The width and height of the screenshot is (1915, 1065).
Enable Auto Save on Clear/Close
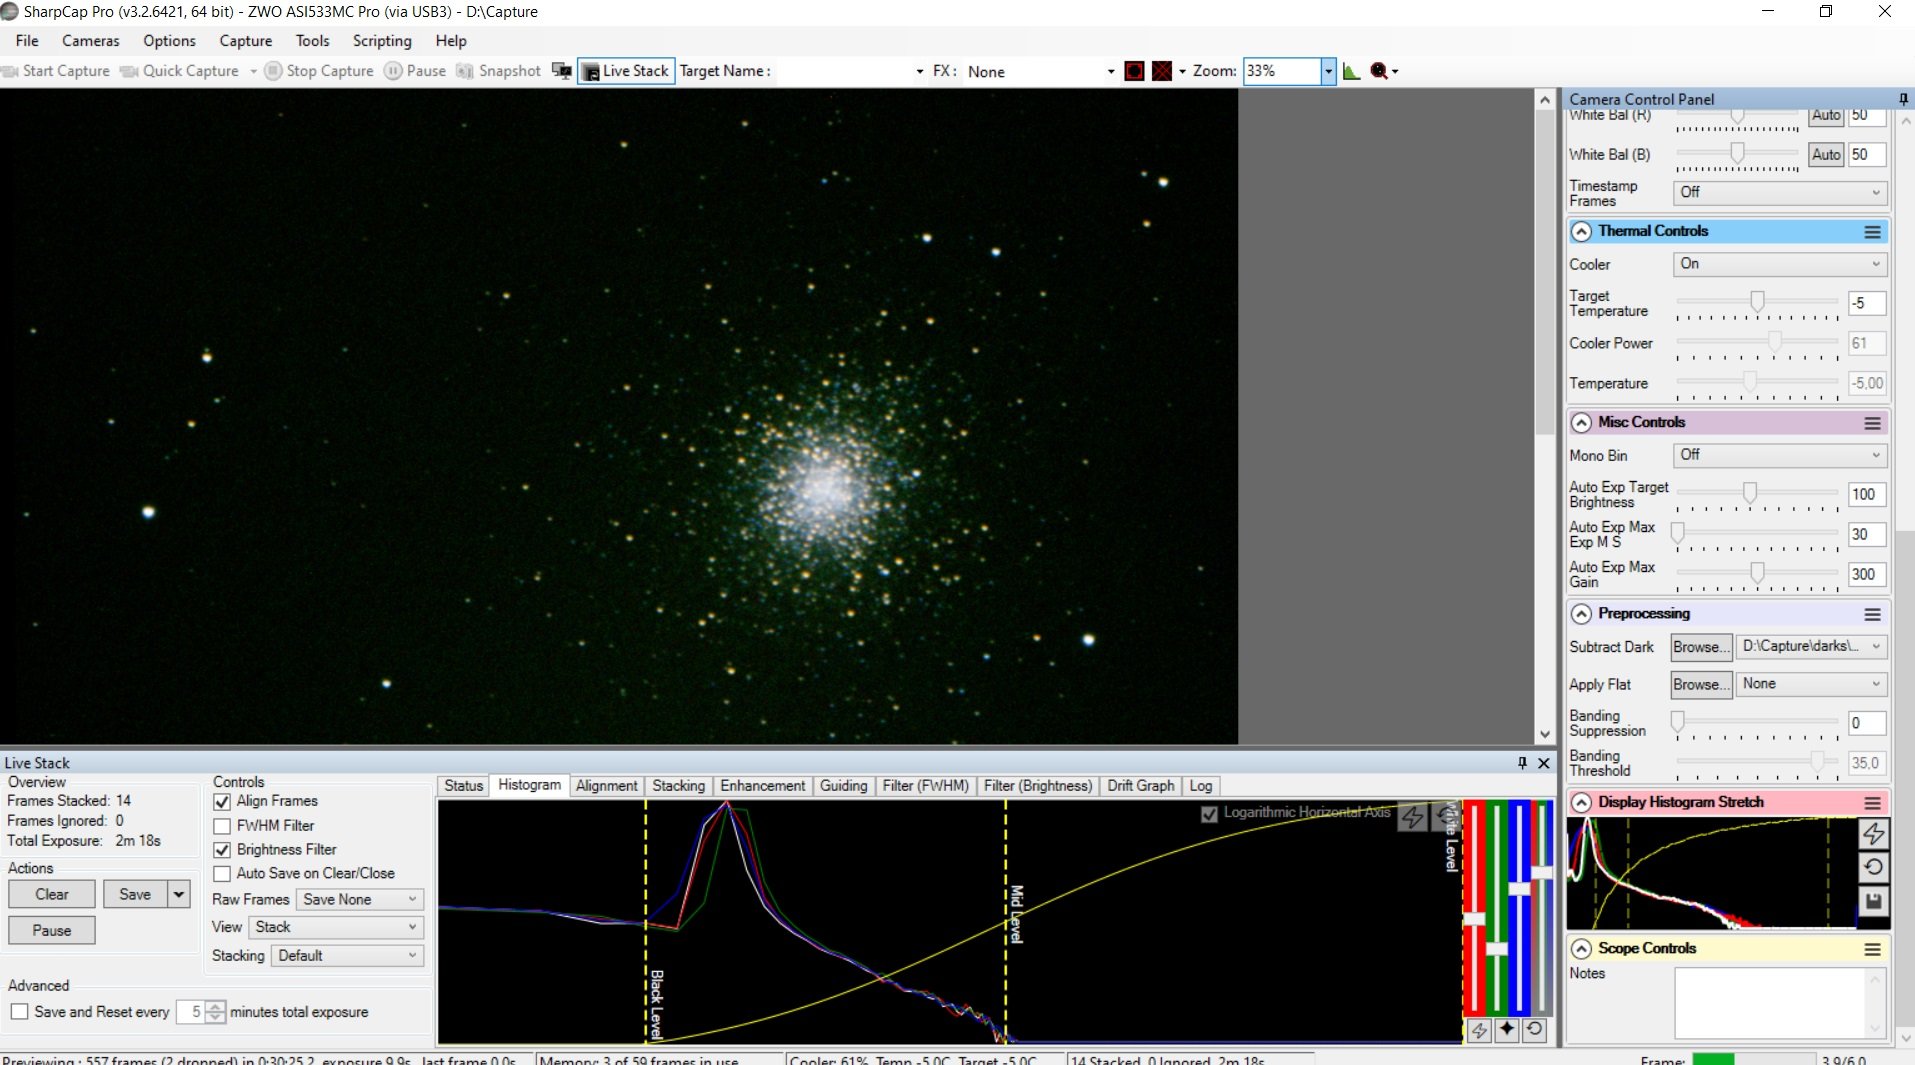(x=222, y=874)
